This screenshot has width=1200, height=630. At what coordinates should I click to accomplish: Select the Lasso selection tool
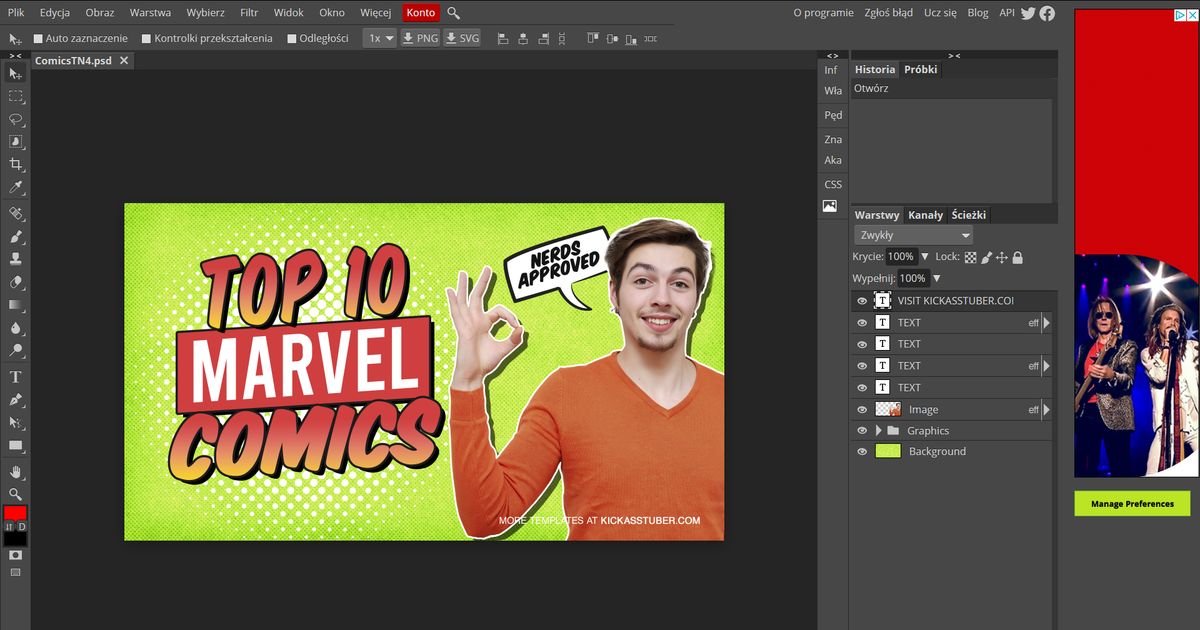pyautogui.click(x=15, y=119)
